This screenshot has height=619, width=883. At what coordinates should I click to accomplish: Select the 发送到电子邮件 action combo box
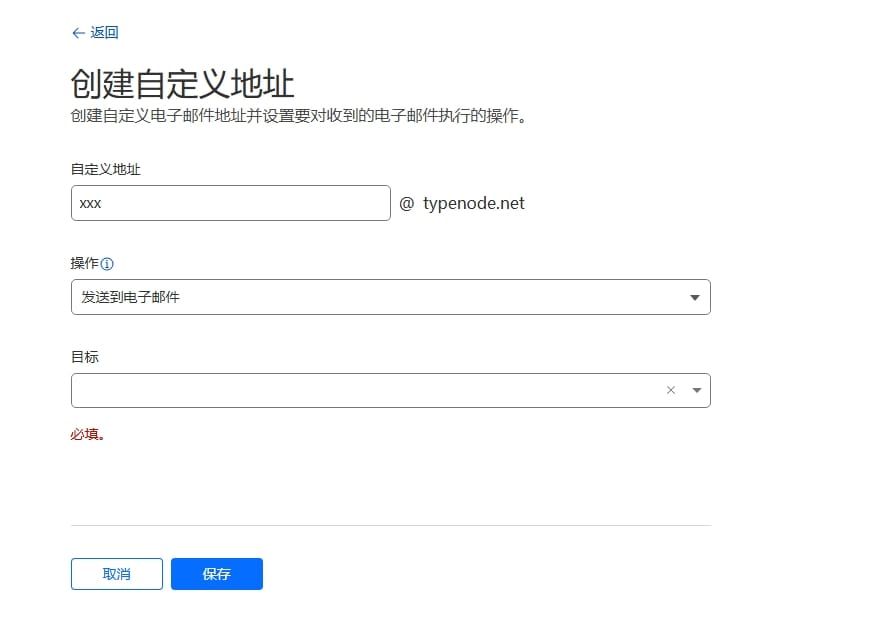point(380,297)
